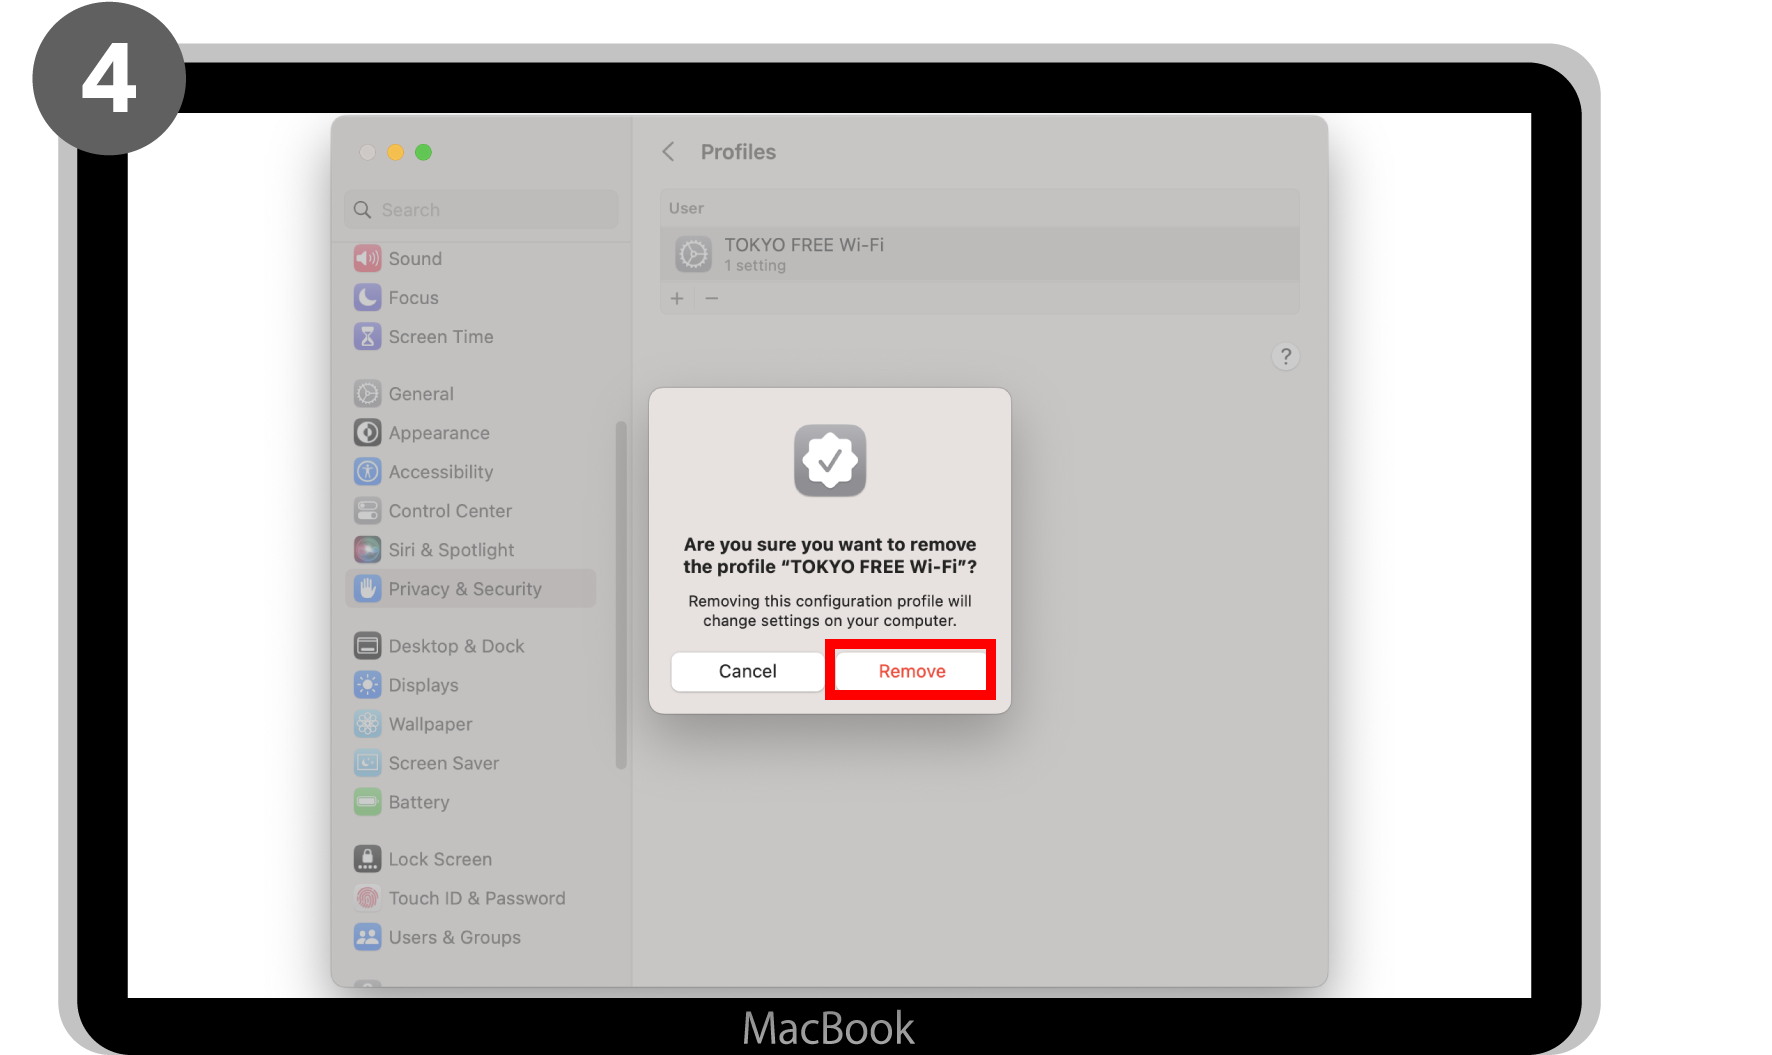The image size is (1772, 1055).
Task: Select Privacy & Security in sidebar
Action: [x=465, y=589]
